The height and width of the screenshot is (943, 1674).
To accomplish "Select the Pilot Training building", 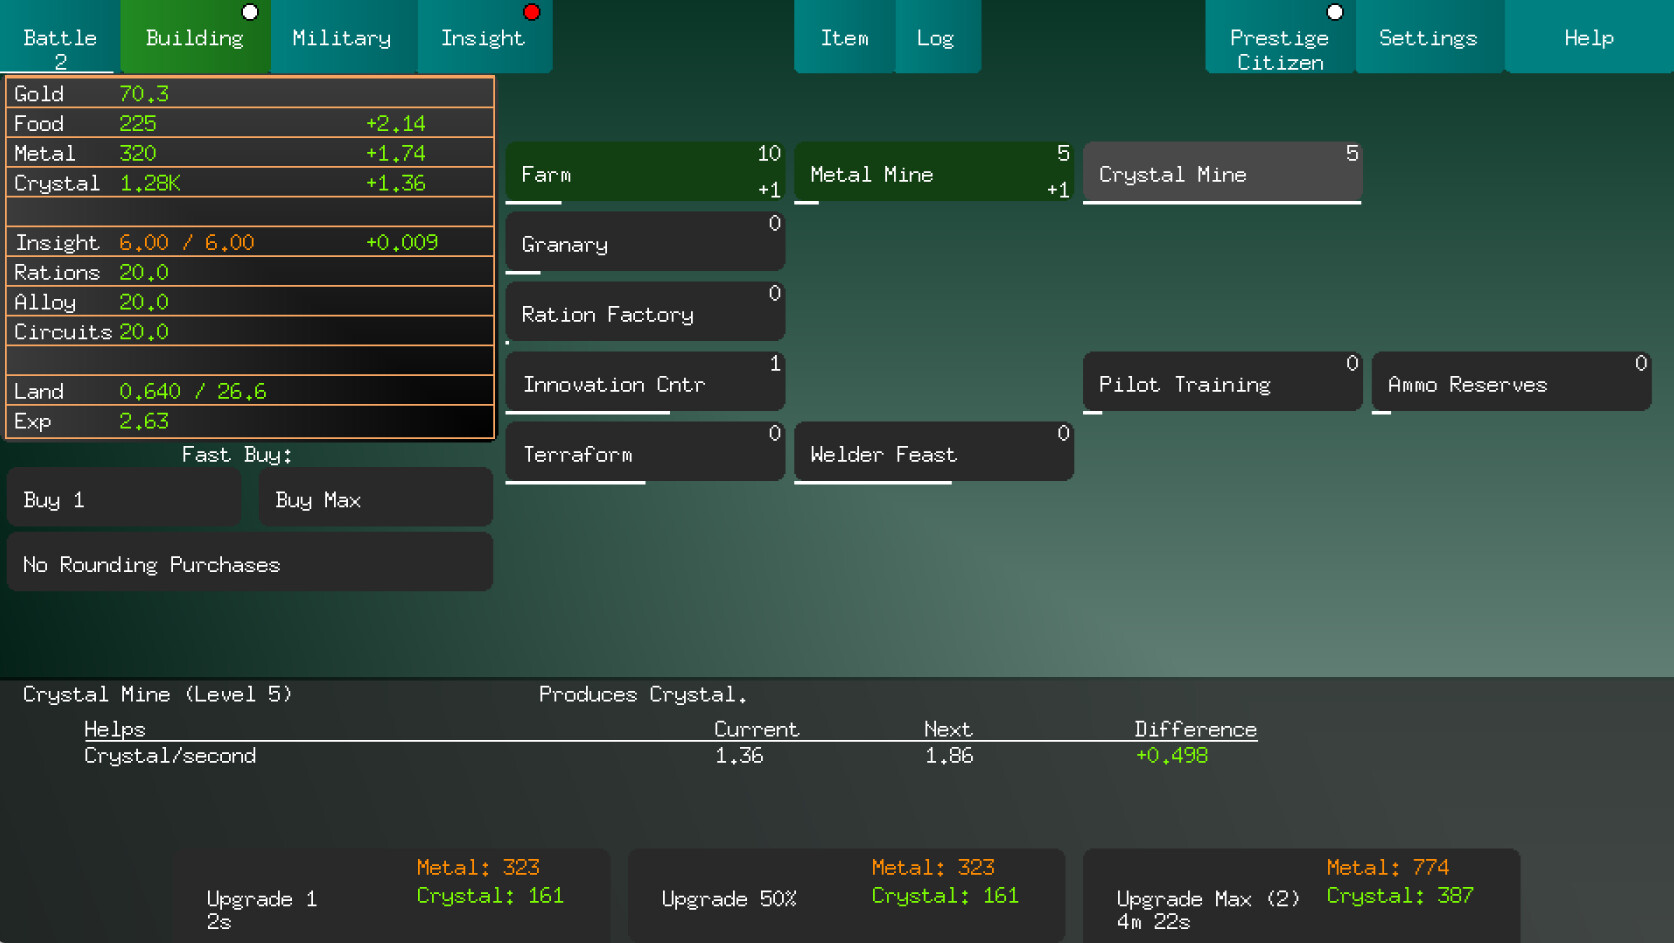I will point(1221,383).
